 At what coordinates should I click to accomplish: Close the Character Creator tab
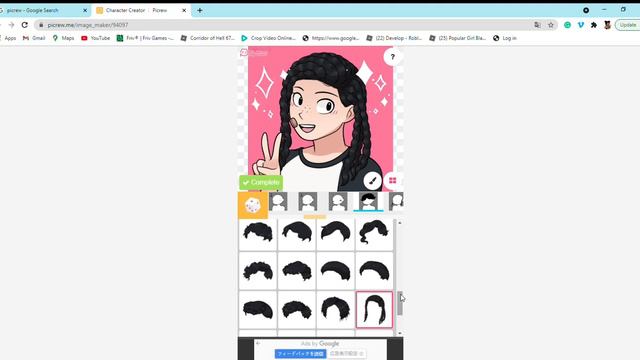pos(184,10)
